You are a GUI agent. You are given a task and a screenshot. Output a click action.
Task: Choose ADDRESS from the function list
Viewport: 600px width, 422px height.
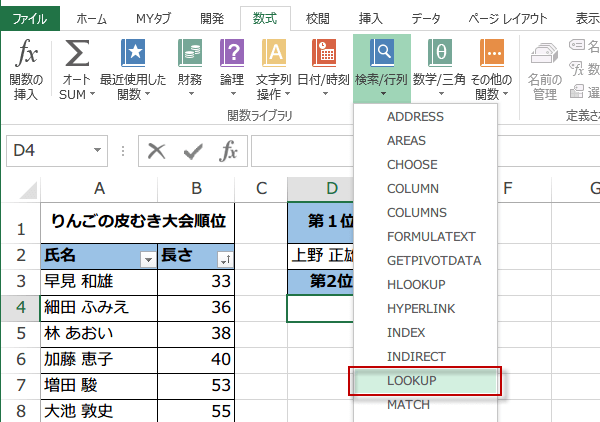(x=426, y=116)
